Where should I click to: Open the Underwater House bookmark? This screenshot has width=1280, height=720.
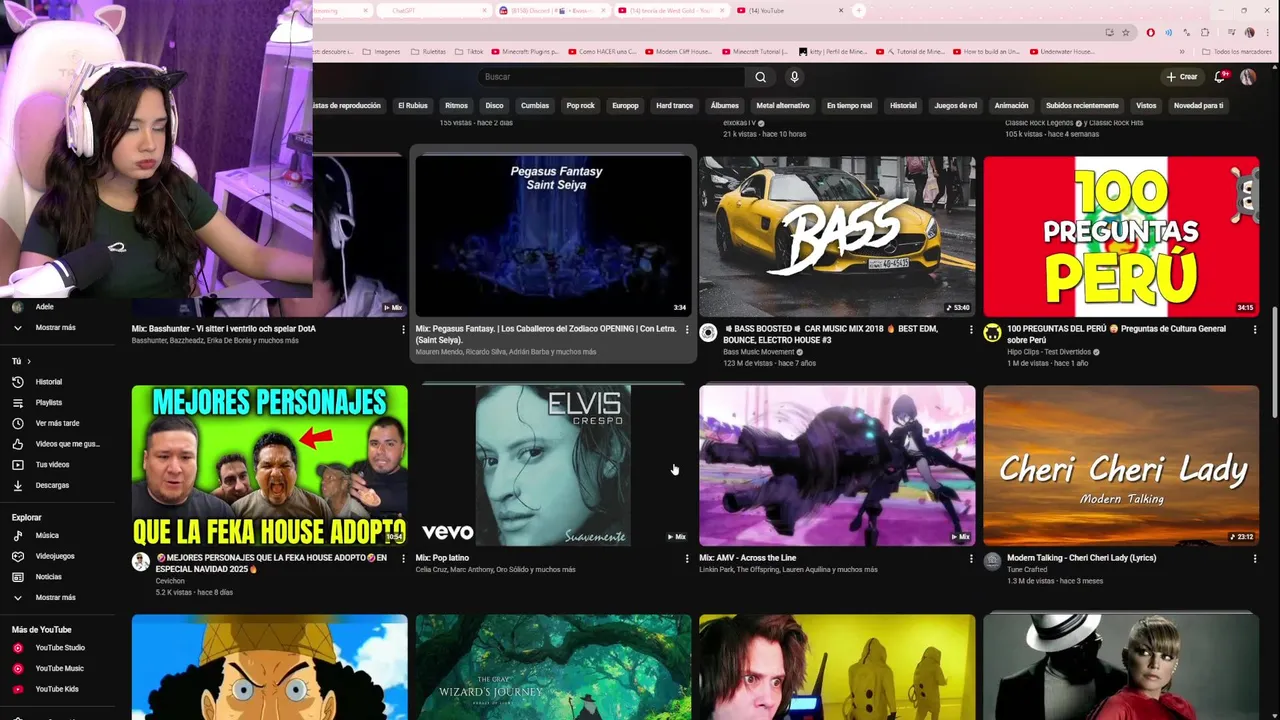[x=1060, y=51]
